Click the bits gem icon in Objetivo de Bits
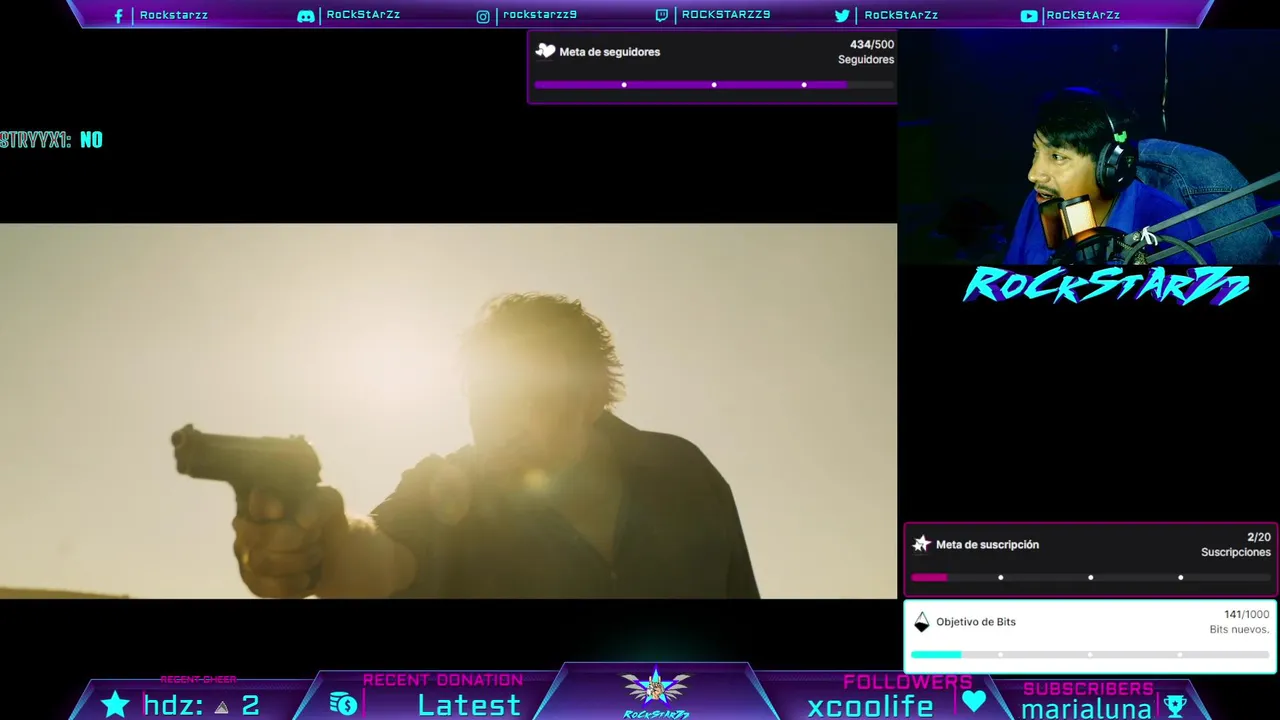Image resolution: width=1280 pixels, height=720 pixels. point(922,622)
